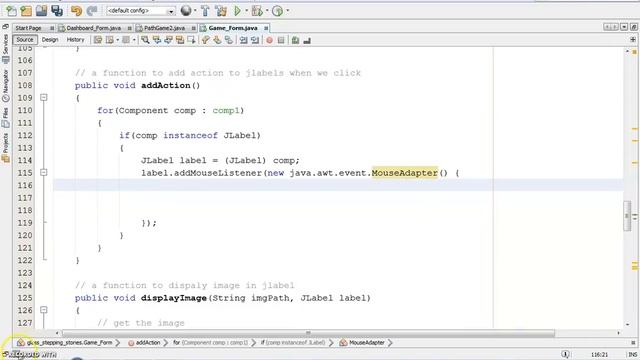Switch editor to Design view
640x360 pixels.
pyautogui.click(x=50, y=40)
